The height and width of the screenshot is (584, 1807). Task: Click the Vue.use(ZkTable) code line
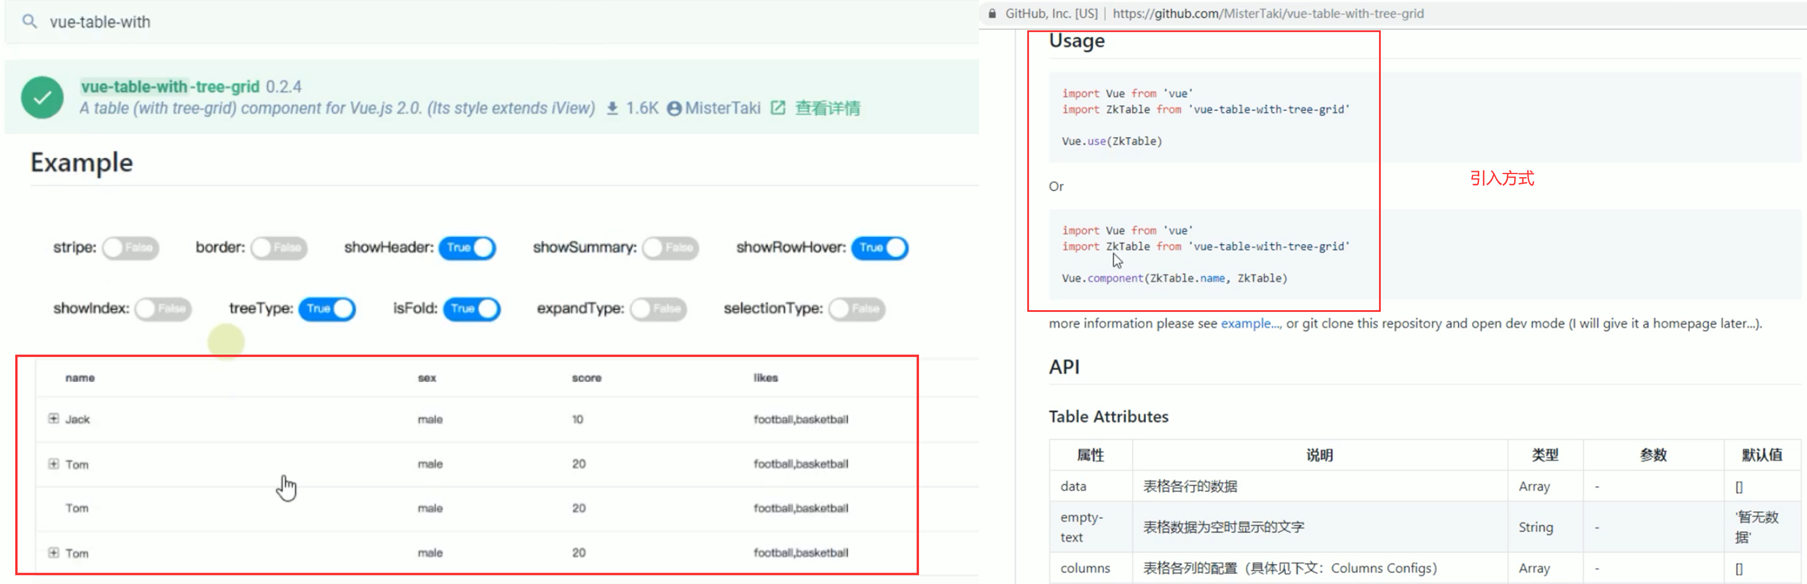(1112, 142)
